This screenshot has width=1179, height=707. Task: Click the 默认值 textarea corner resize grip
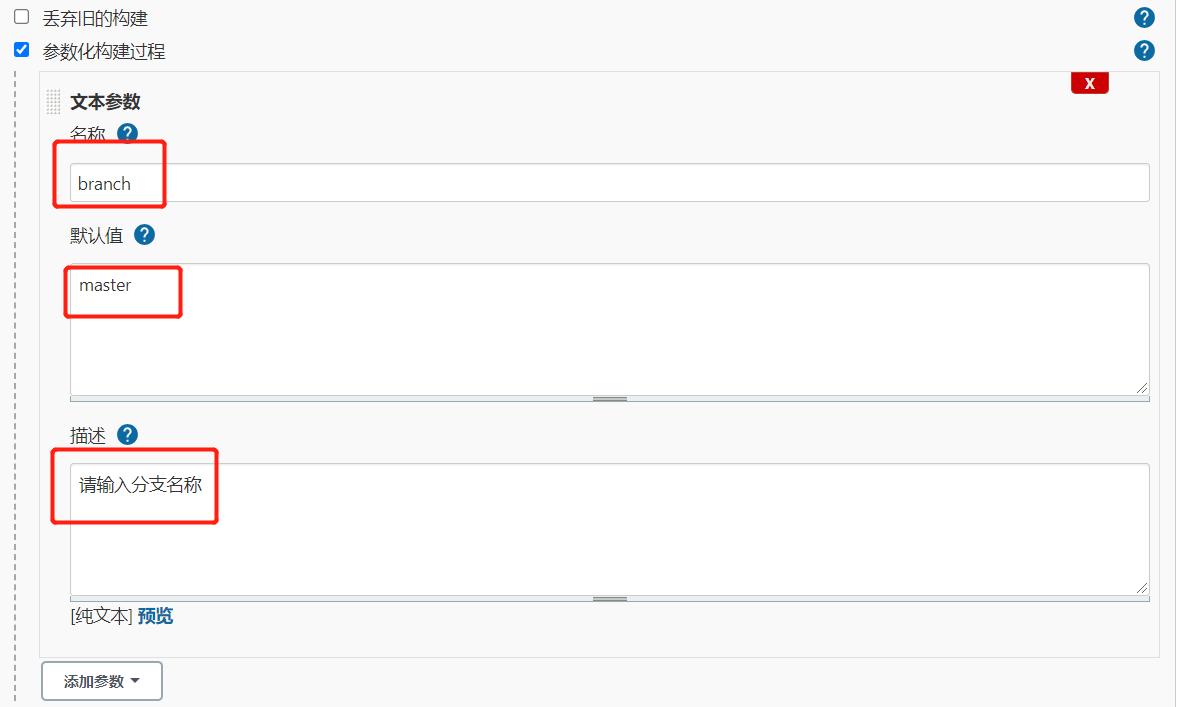[x=1141, y=388]
